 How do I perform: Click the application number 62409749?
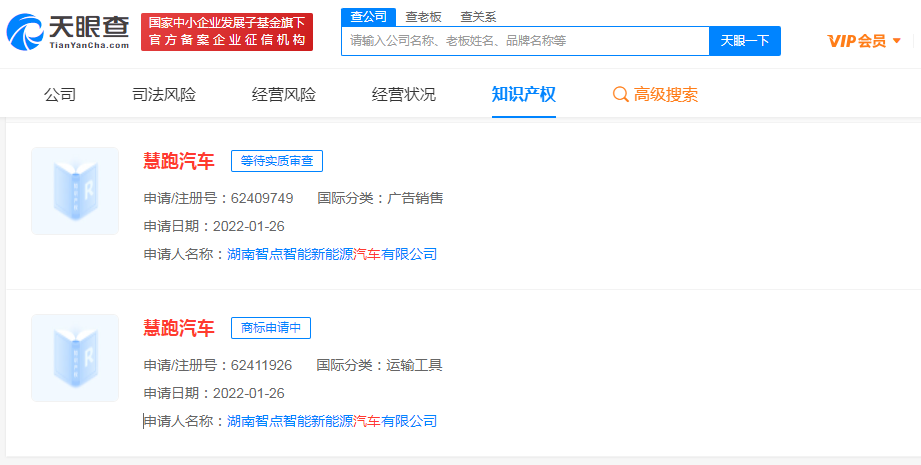click(262, 198)
